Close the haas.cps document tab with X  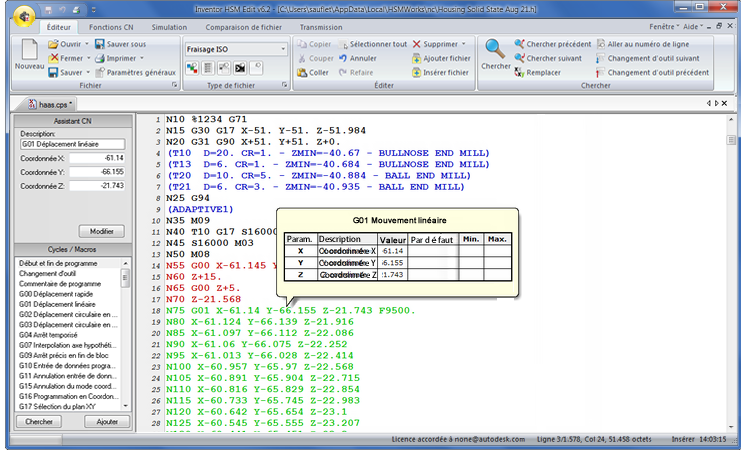[x=724, y=103]
